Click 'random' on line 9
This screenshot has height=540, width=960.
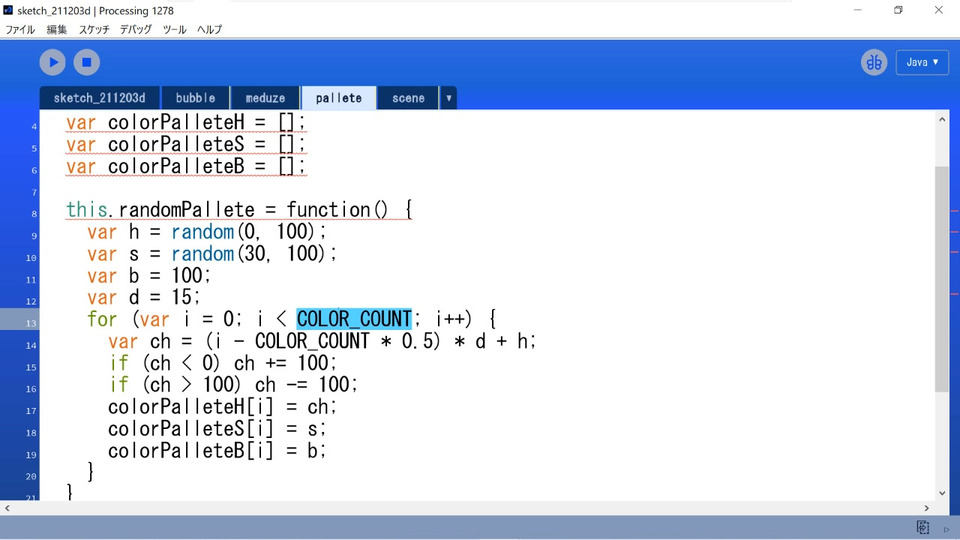(203, 232)
